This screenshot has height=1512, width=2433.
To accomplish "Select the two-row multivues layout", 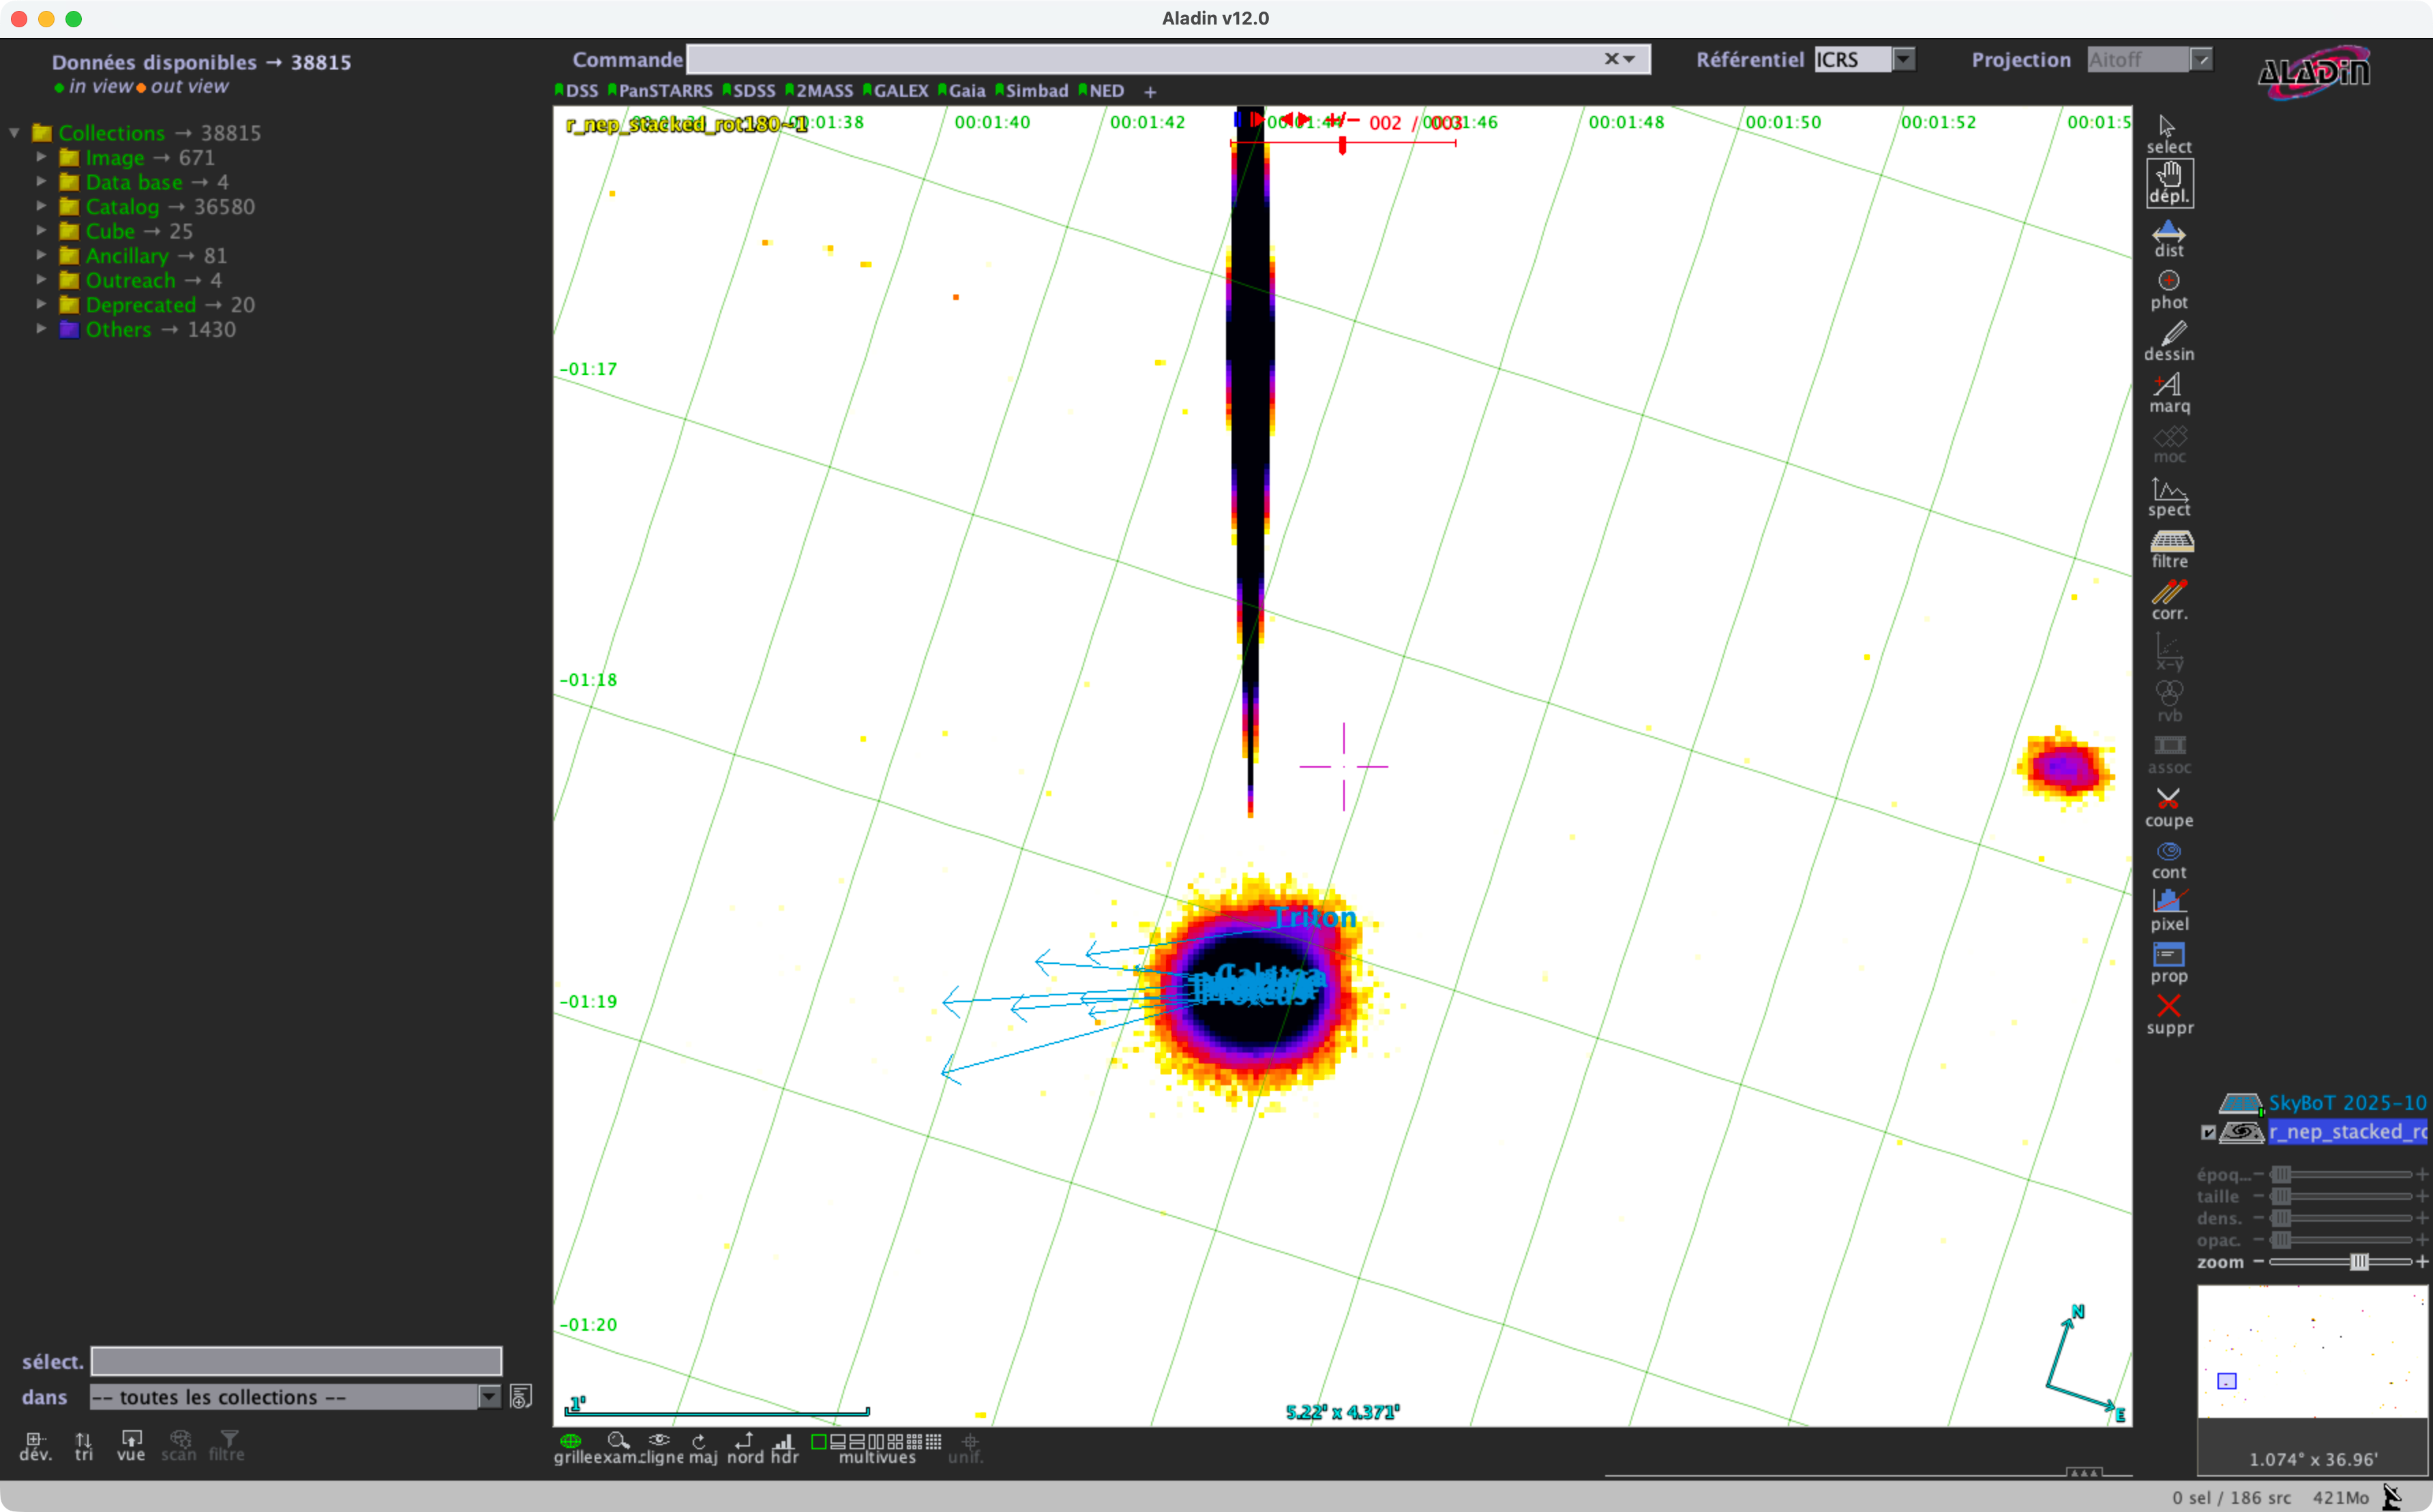I will tap(856, 1442).
